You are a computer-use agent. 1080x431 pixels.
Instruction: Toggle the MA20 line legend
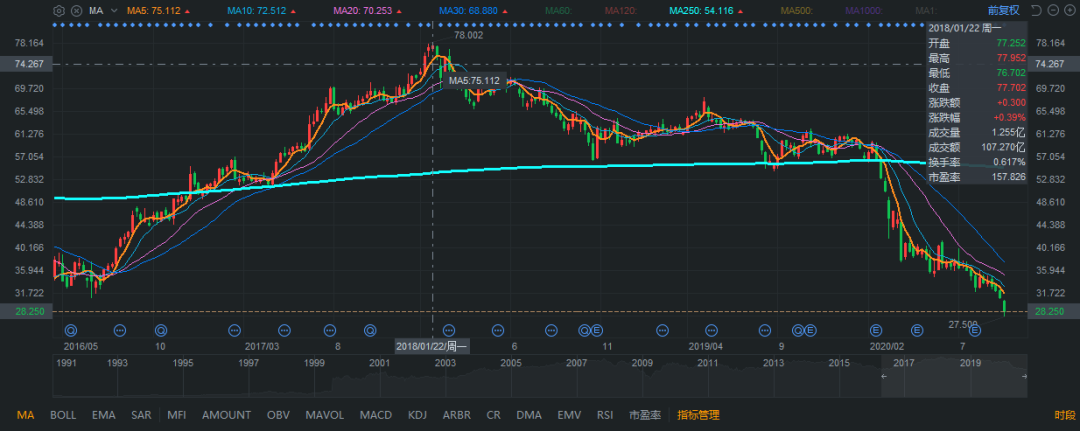(x=368, y=11)
